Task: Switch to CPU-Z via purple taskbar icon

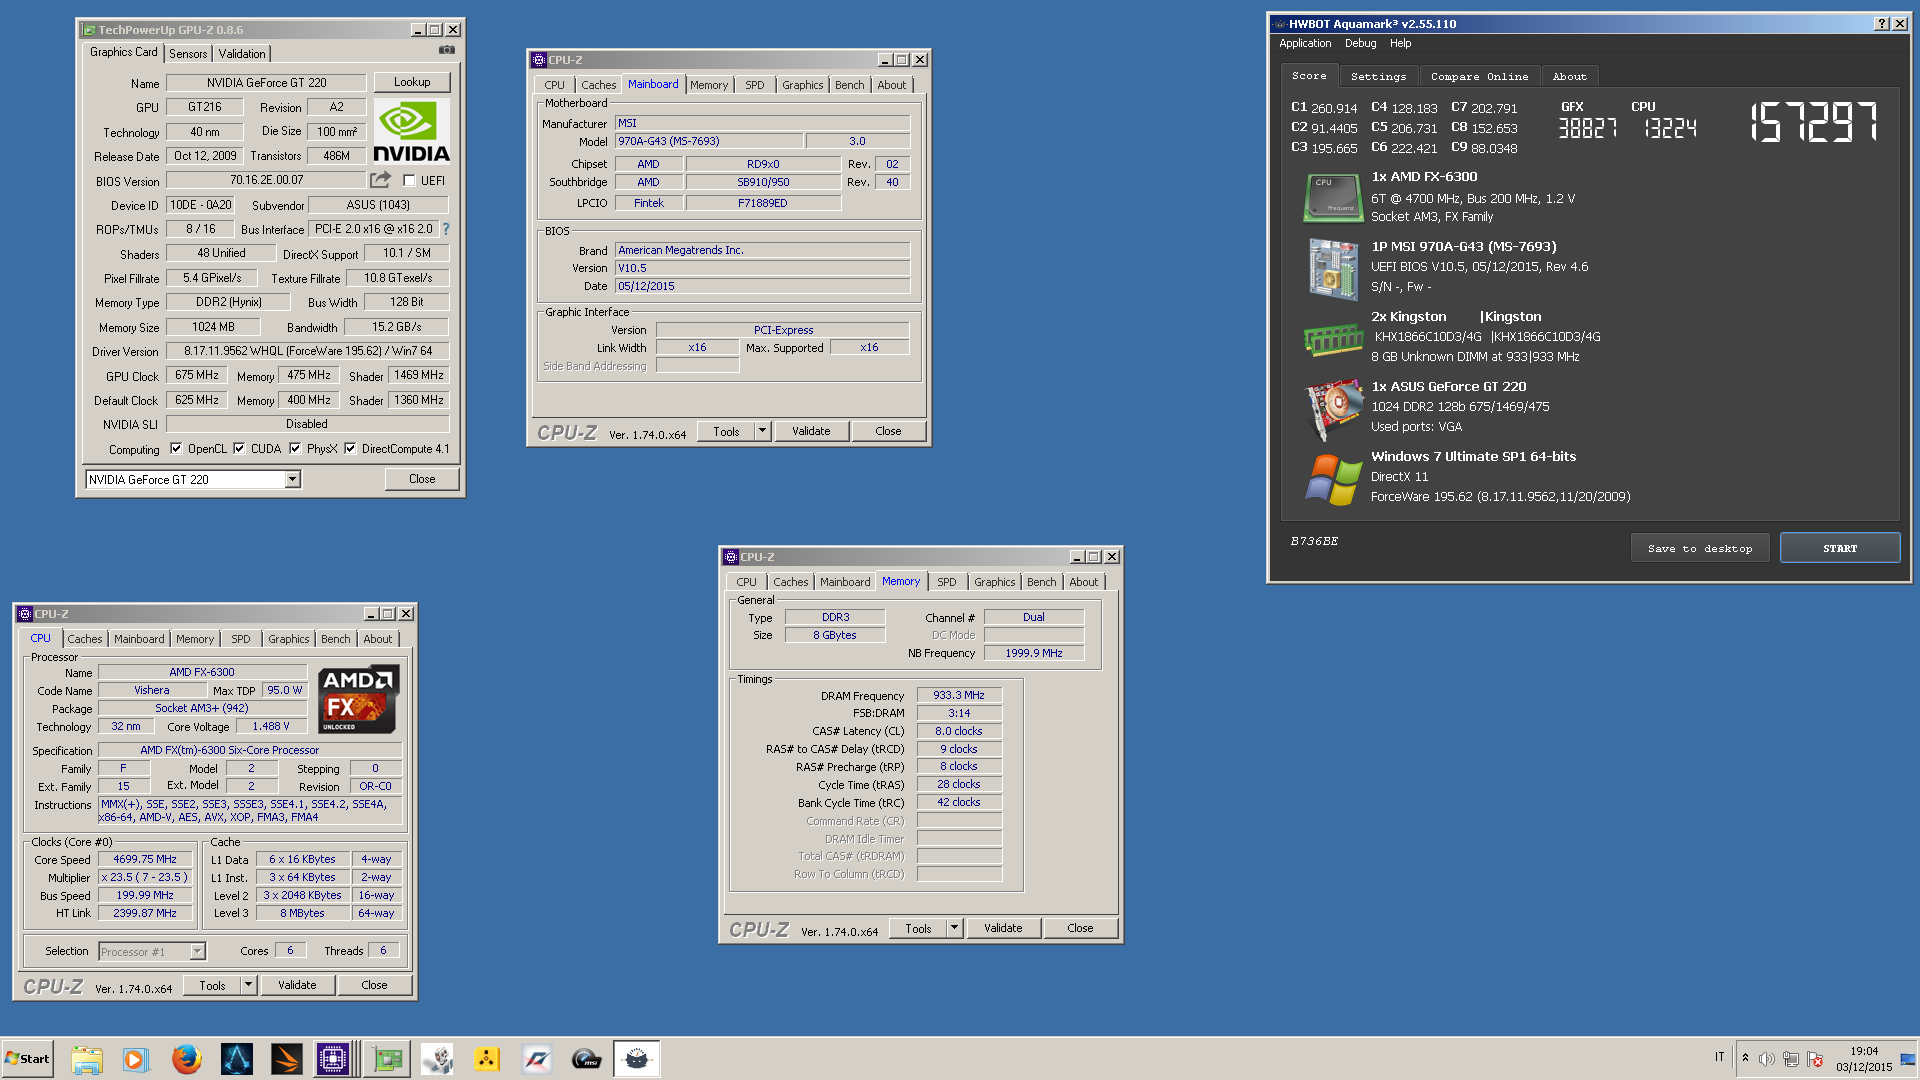Action: [x=333, y=1059]
